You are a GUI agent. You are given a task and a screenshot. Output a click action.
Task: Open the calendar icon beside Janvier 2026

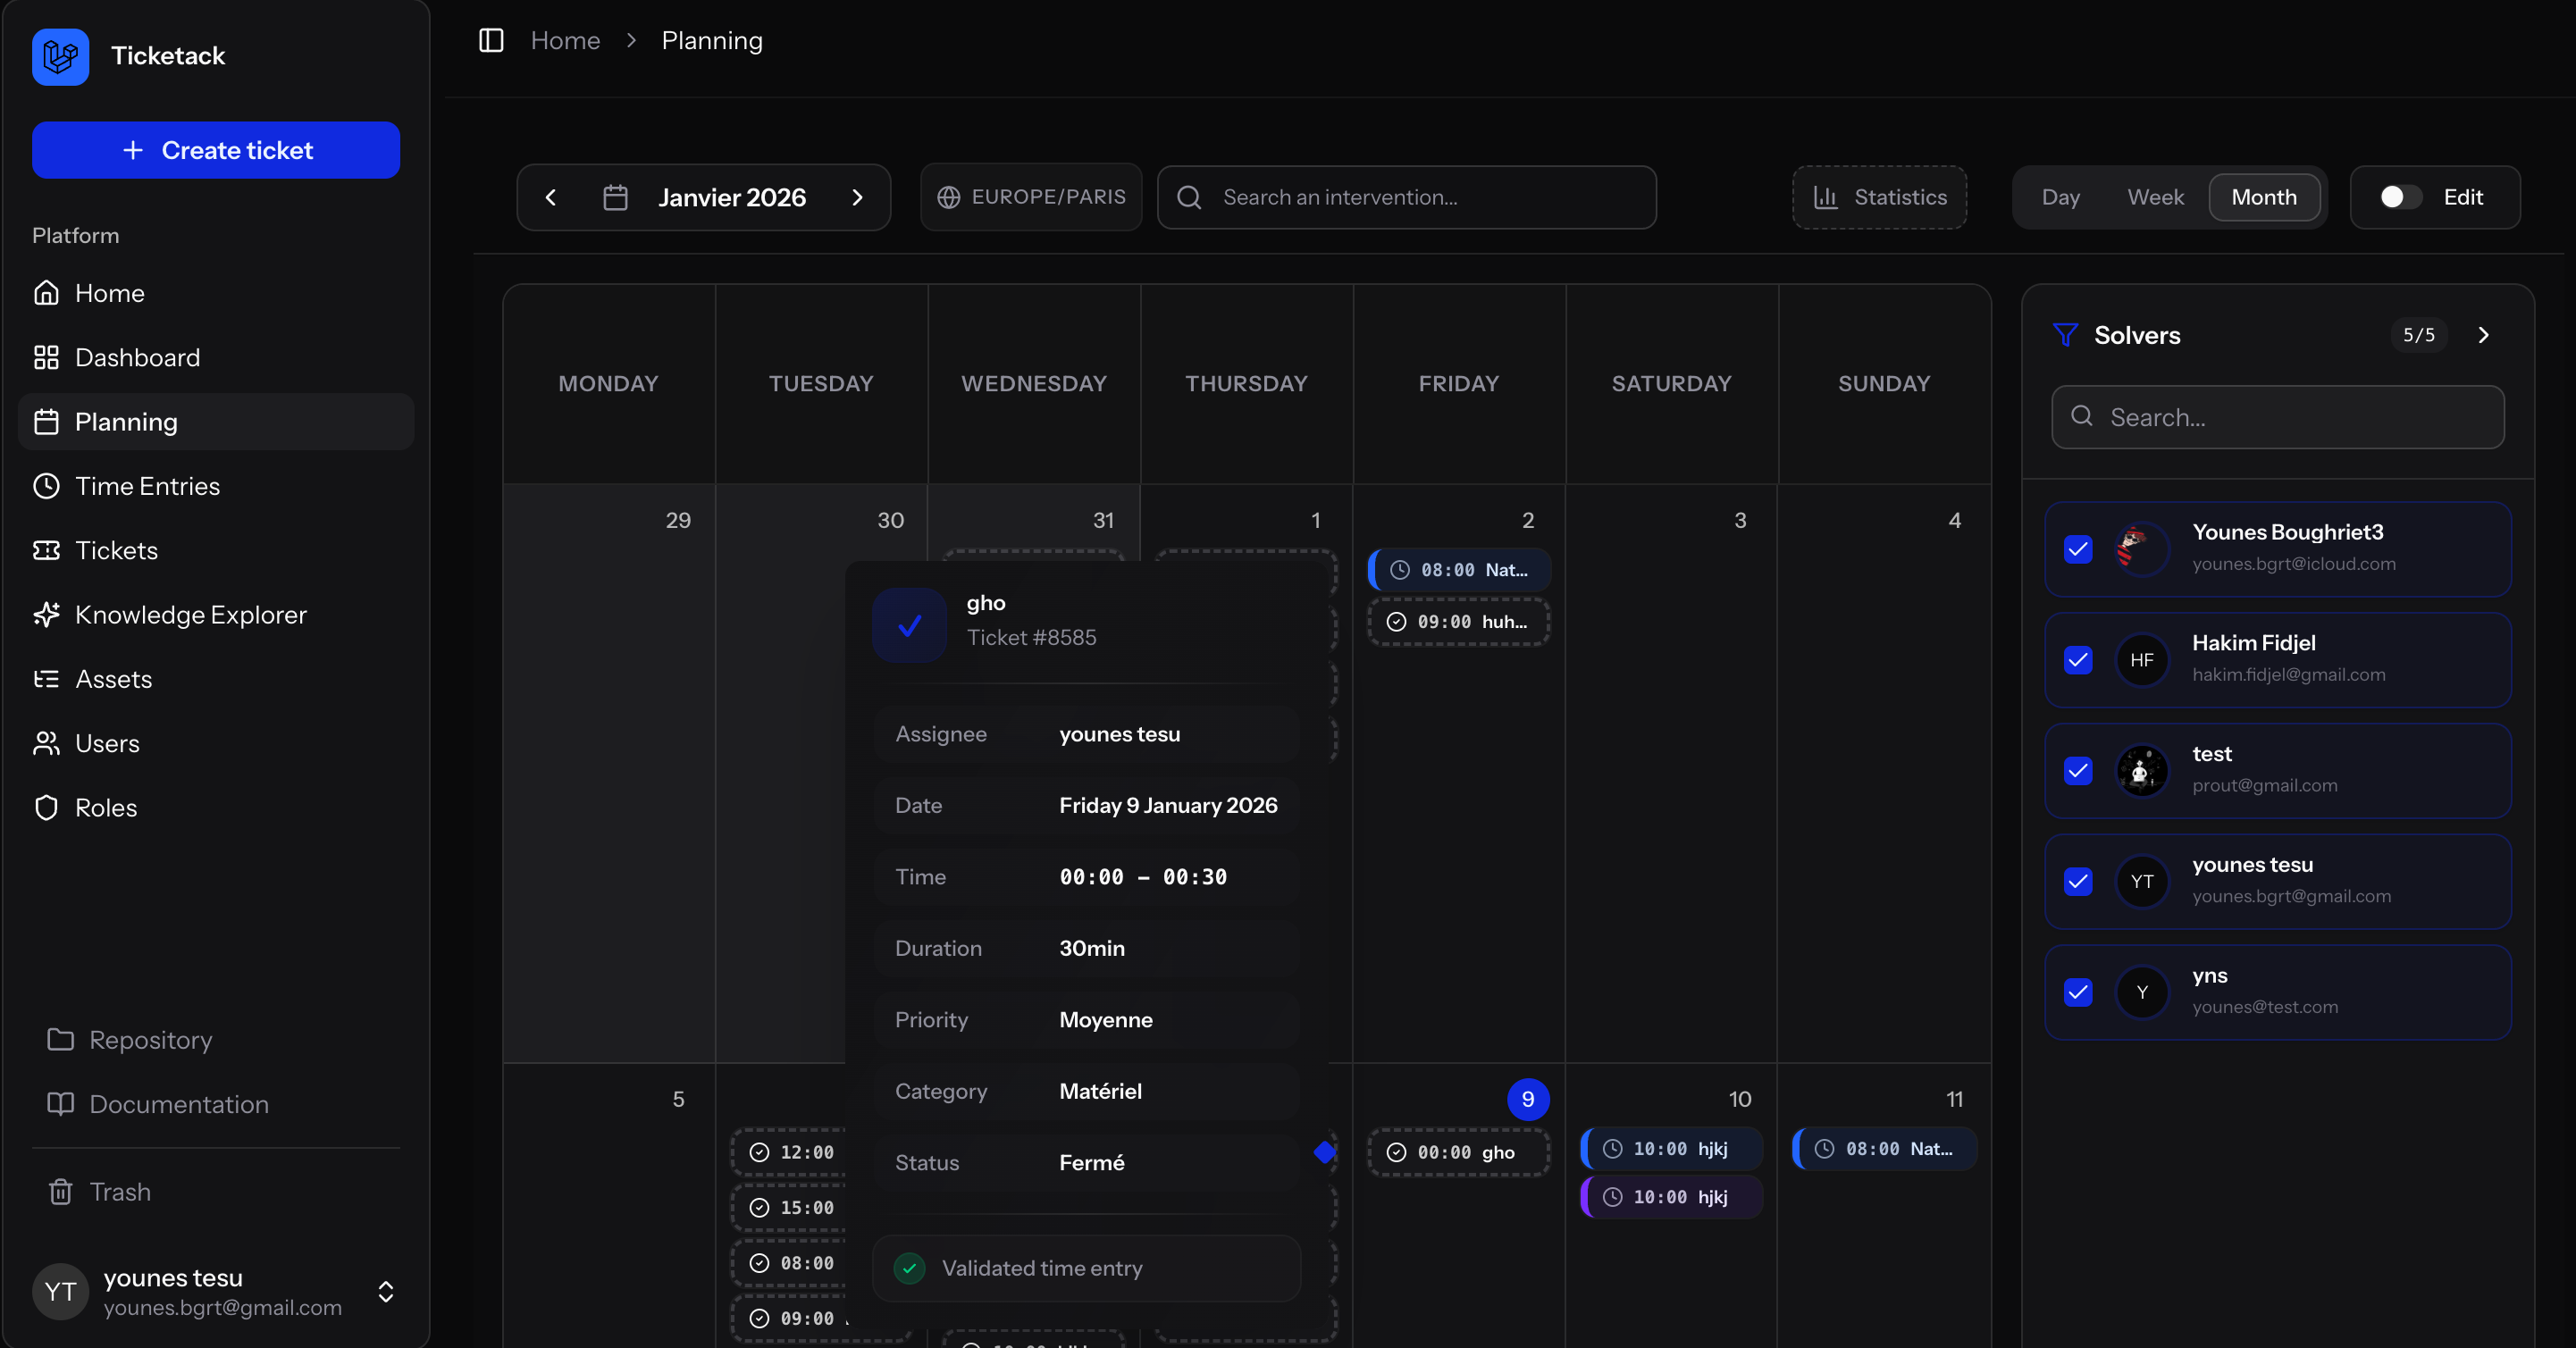tap(615, 197)
